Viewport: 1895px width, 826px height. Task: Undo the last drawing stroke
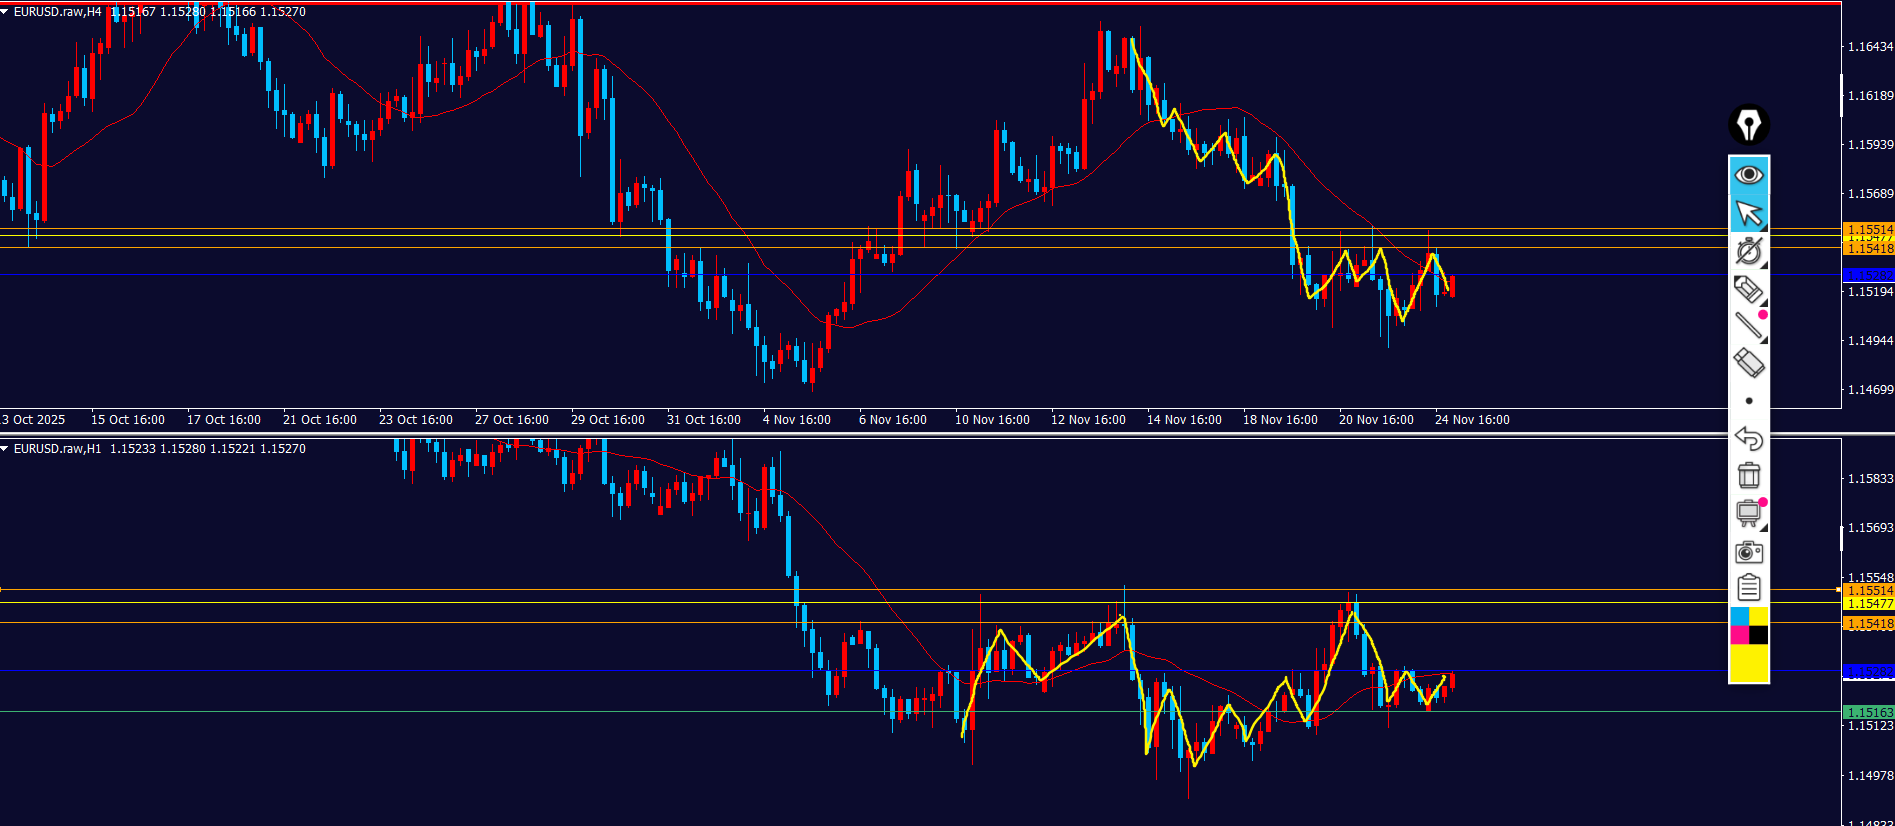[1749, 438]
